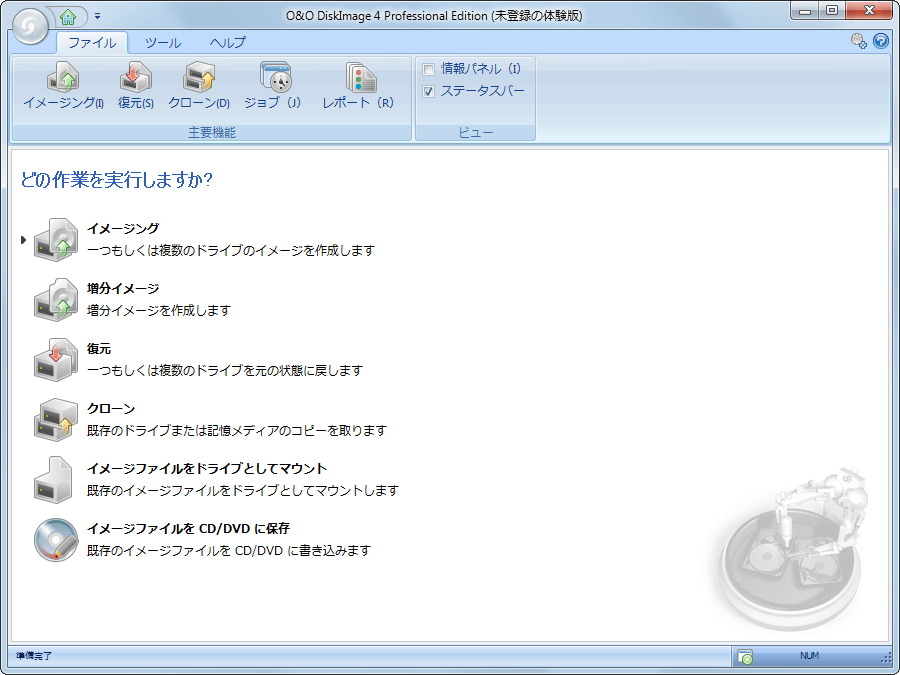Click the 増分イメージ icon in task list

coord(56,300)
